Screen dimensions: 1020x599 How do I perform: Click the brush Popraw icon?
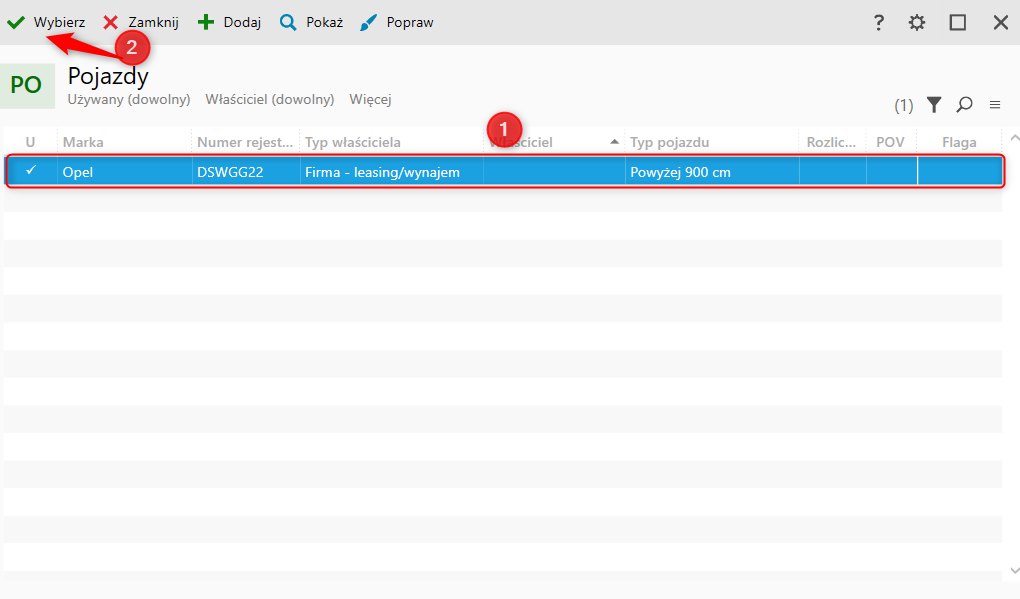(x=368, y=23)
